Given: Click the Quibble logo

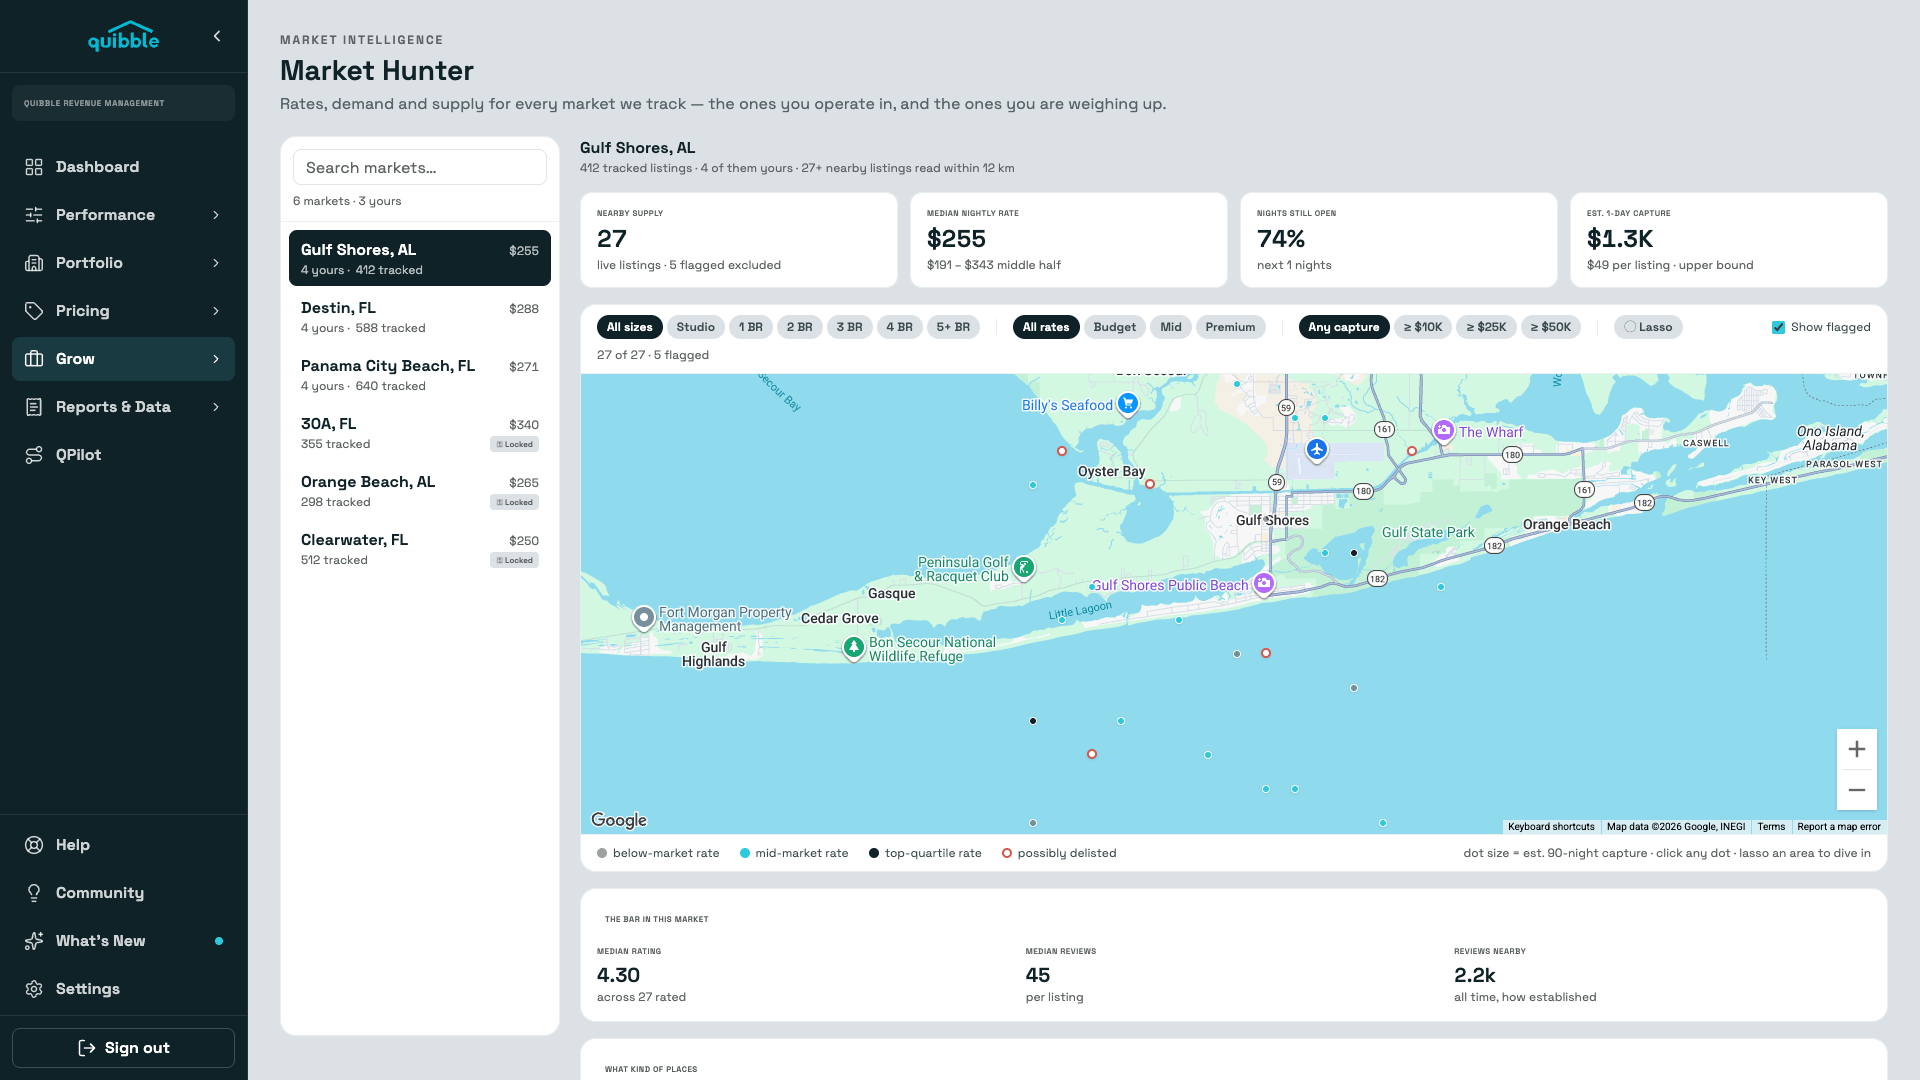Looking at the screenshot, I should point(123,36).
